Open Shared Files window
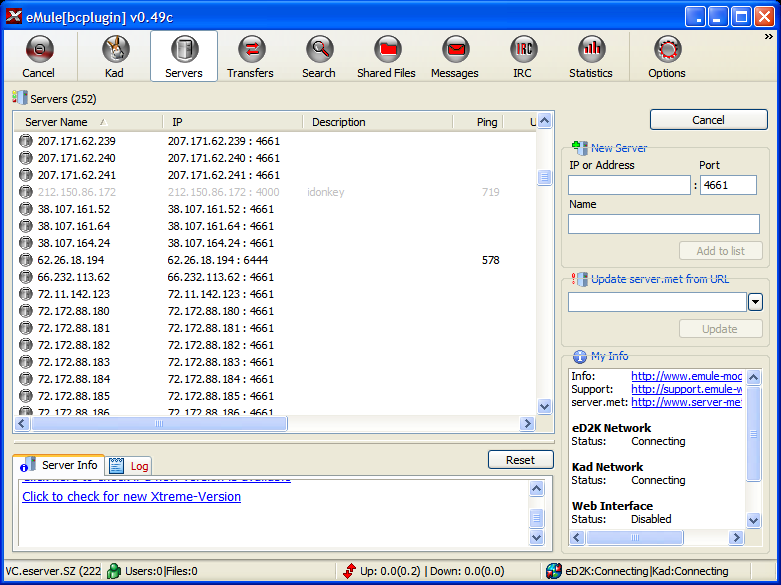The height and width of the screenshot is (585, 781). point(386,56)
